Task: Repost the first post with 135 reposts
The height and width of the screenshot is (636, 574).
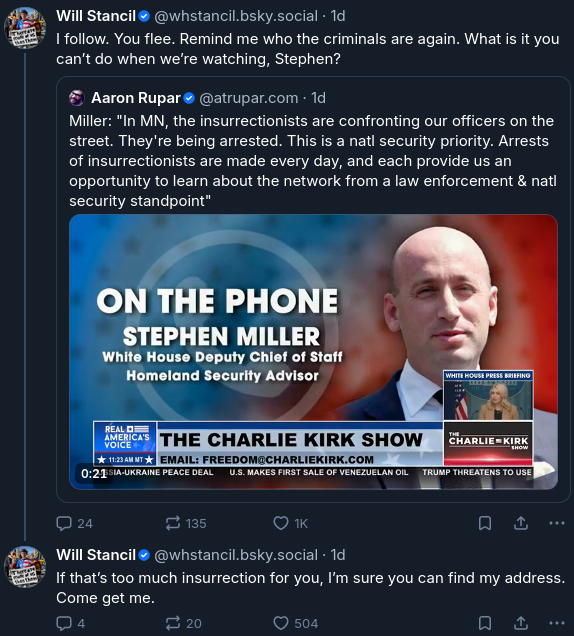Action: [186, 523]
